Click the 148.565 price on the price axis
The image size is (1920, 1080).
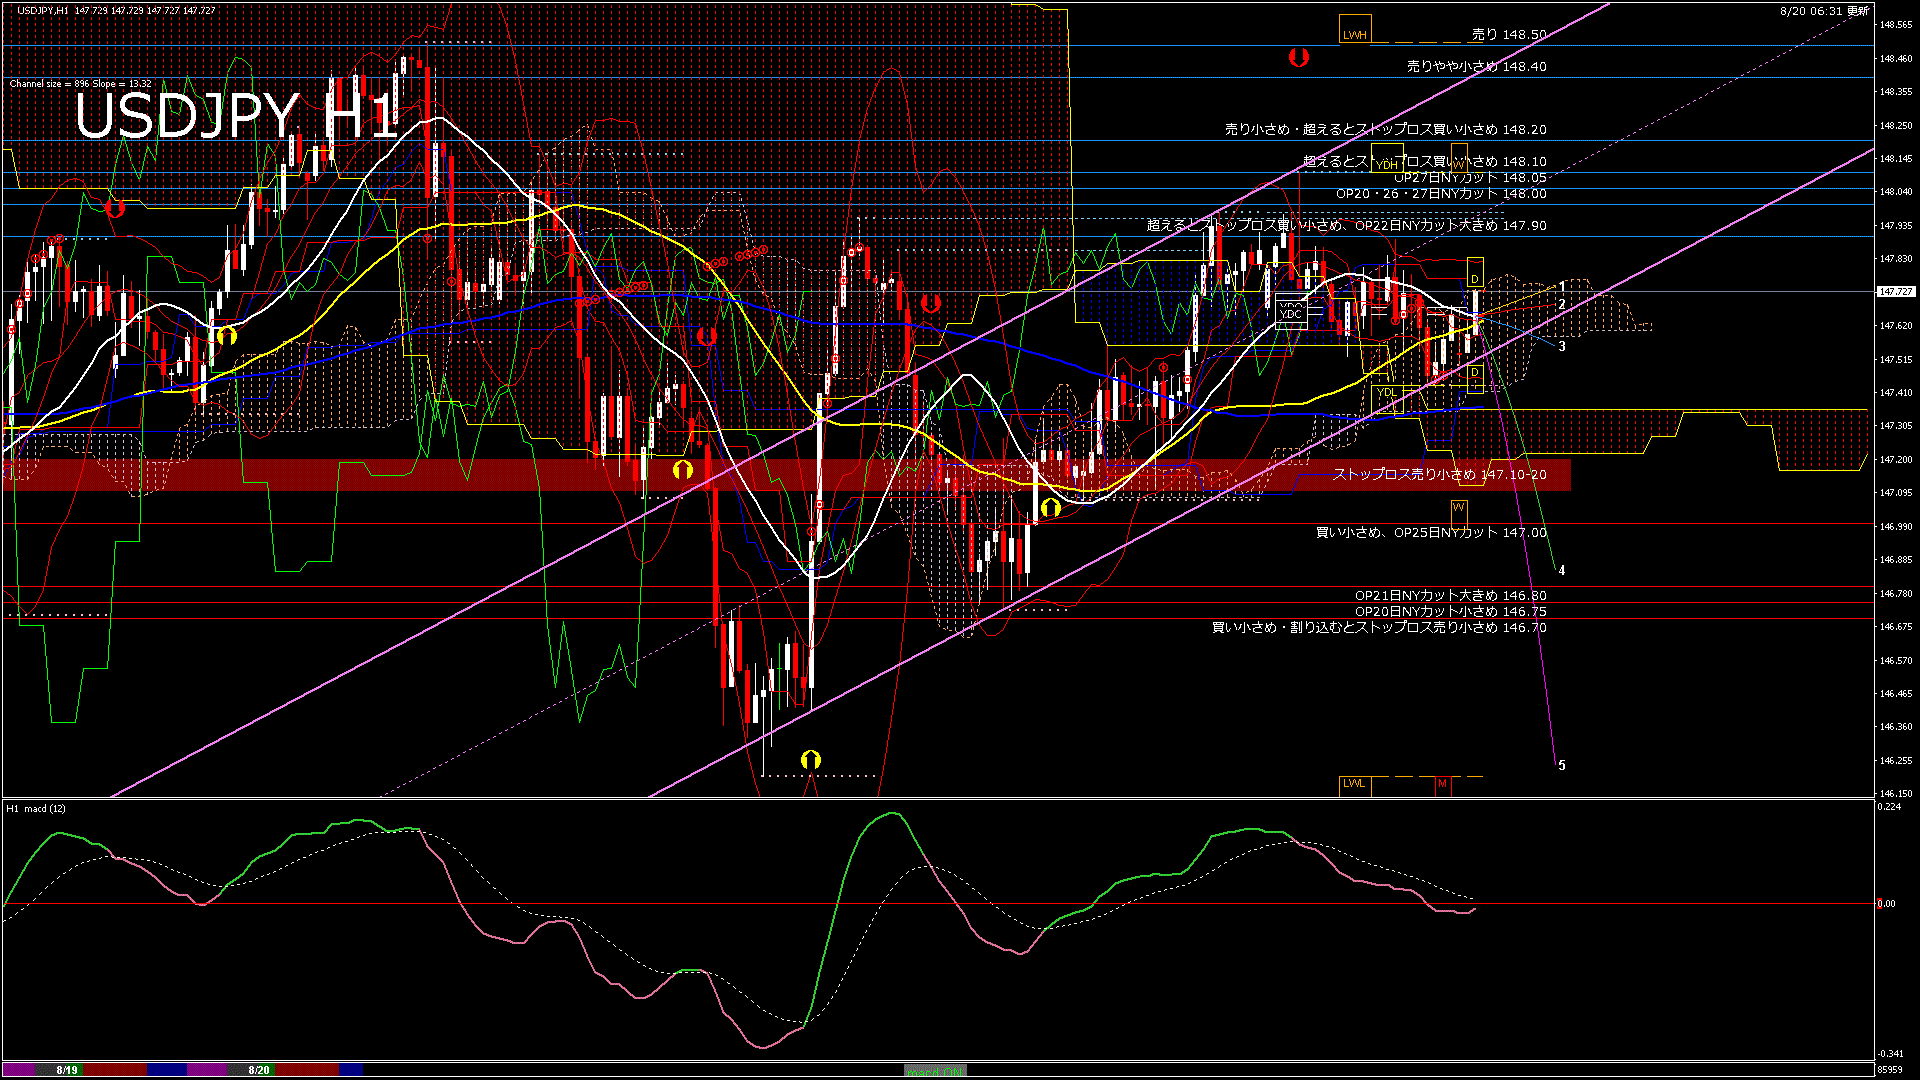pos(1896,25)
